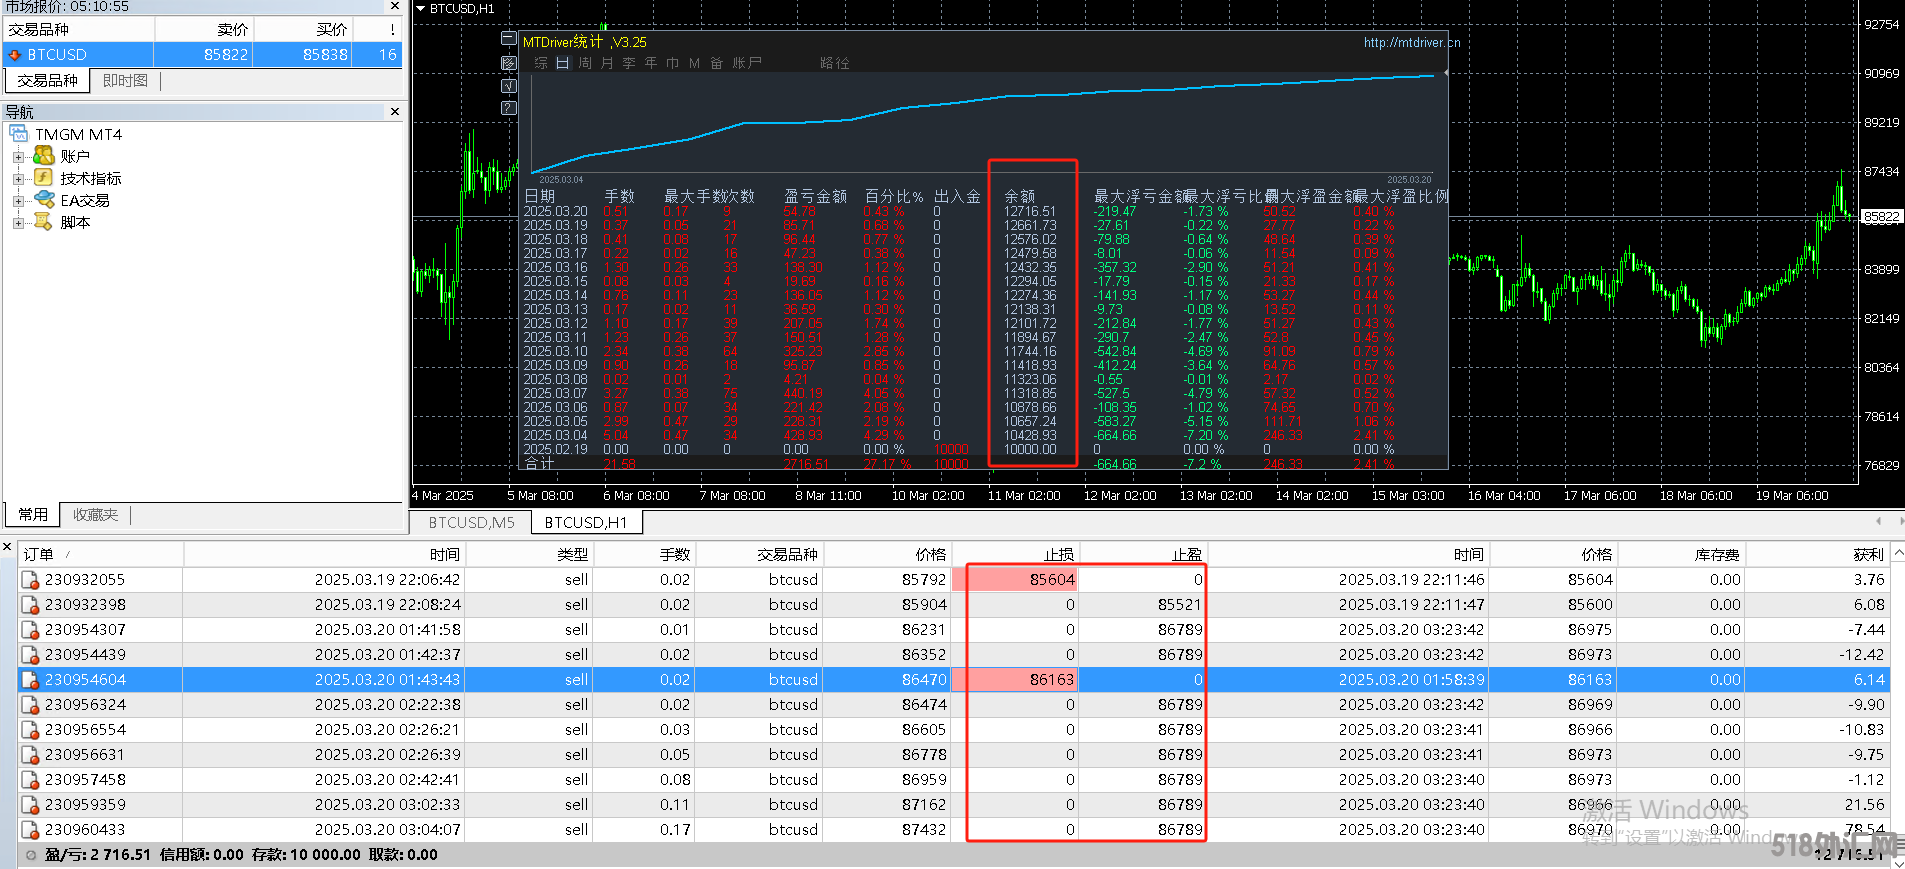The height and width of the screenshot is (869, 1905).
Task: Open BTCUSD,H1 chart title dropdown arrow
Action: coord(421,8)
